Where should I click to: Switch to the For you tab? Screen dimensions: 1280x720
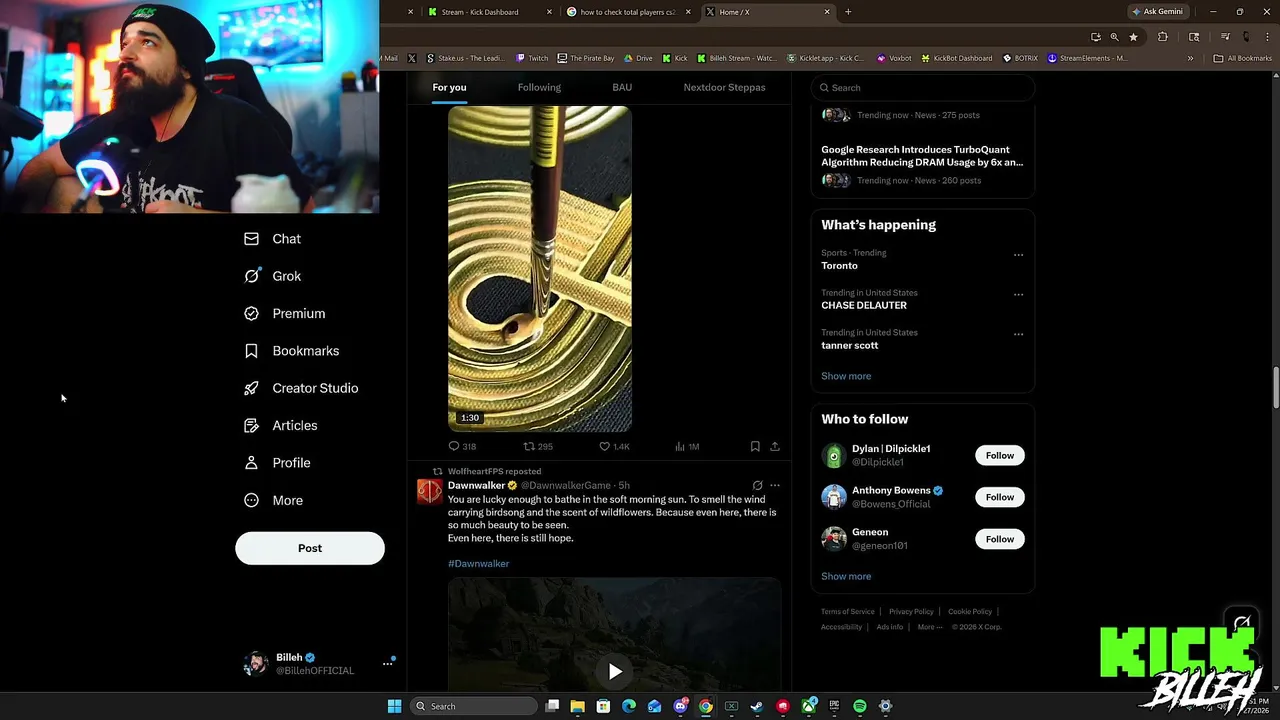tap(449, 87)
